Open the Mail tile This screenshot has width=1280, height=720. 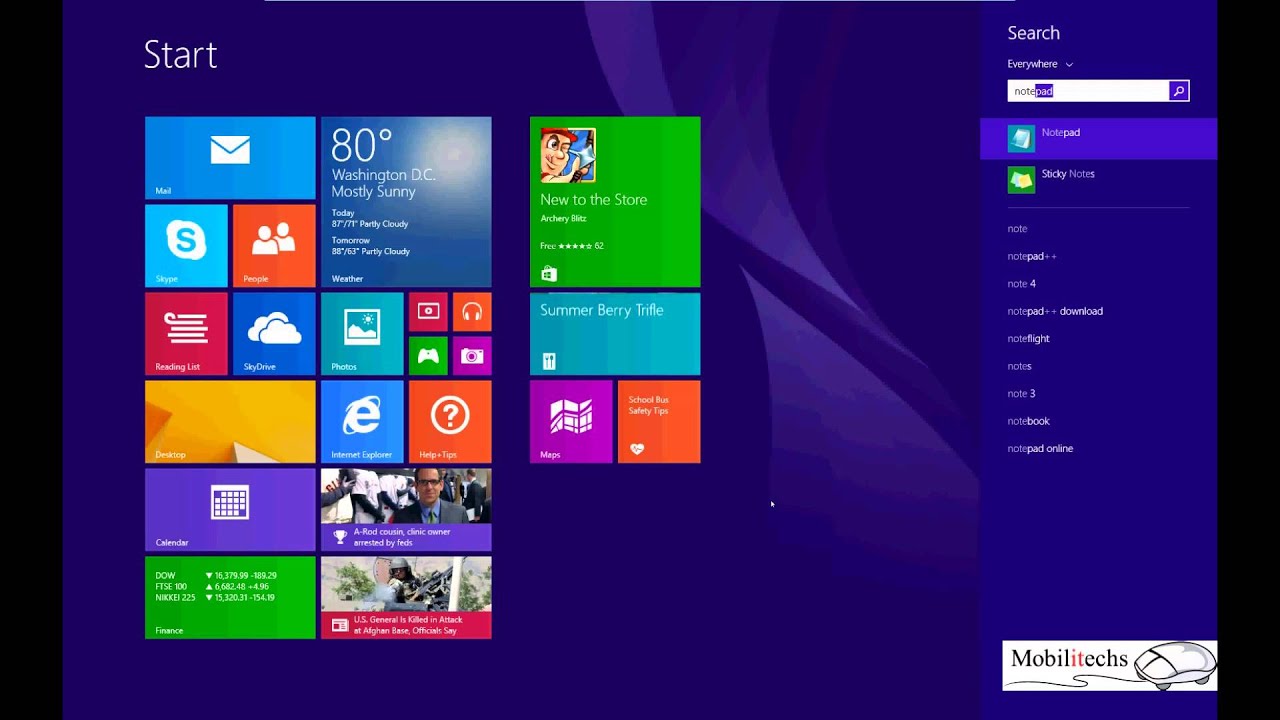click(x=230, y=158)
